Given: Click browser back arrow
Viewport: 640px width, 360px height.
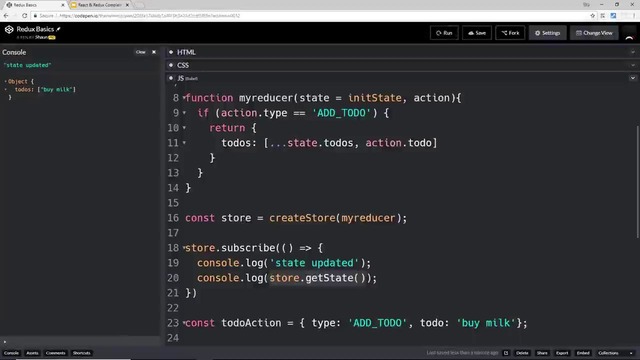Looking at the screenshot, I should 6,16.
